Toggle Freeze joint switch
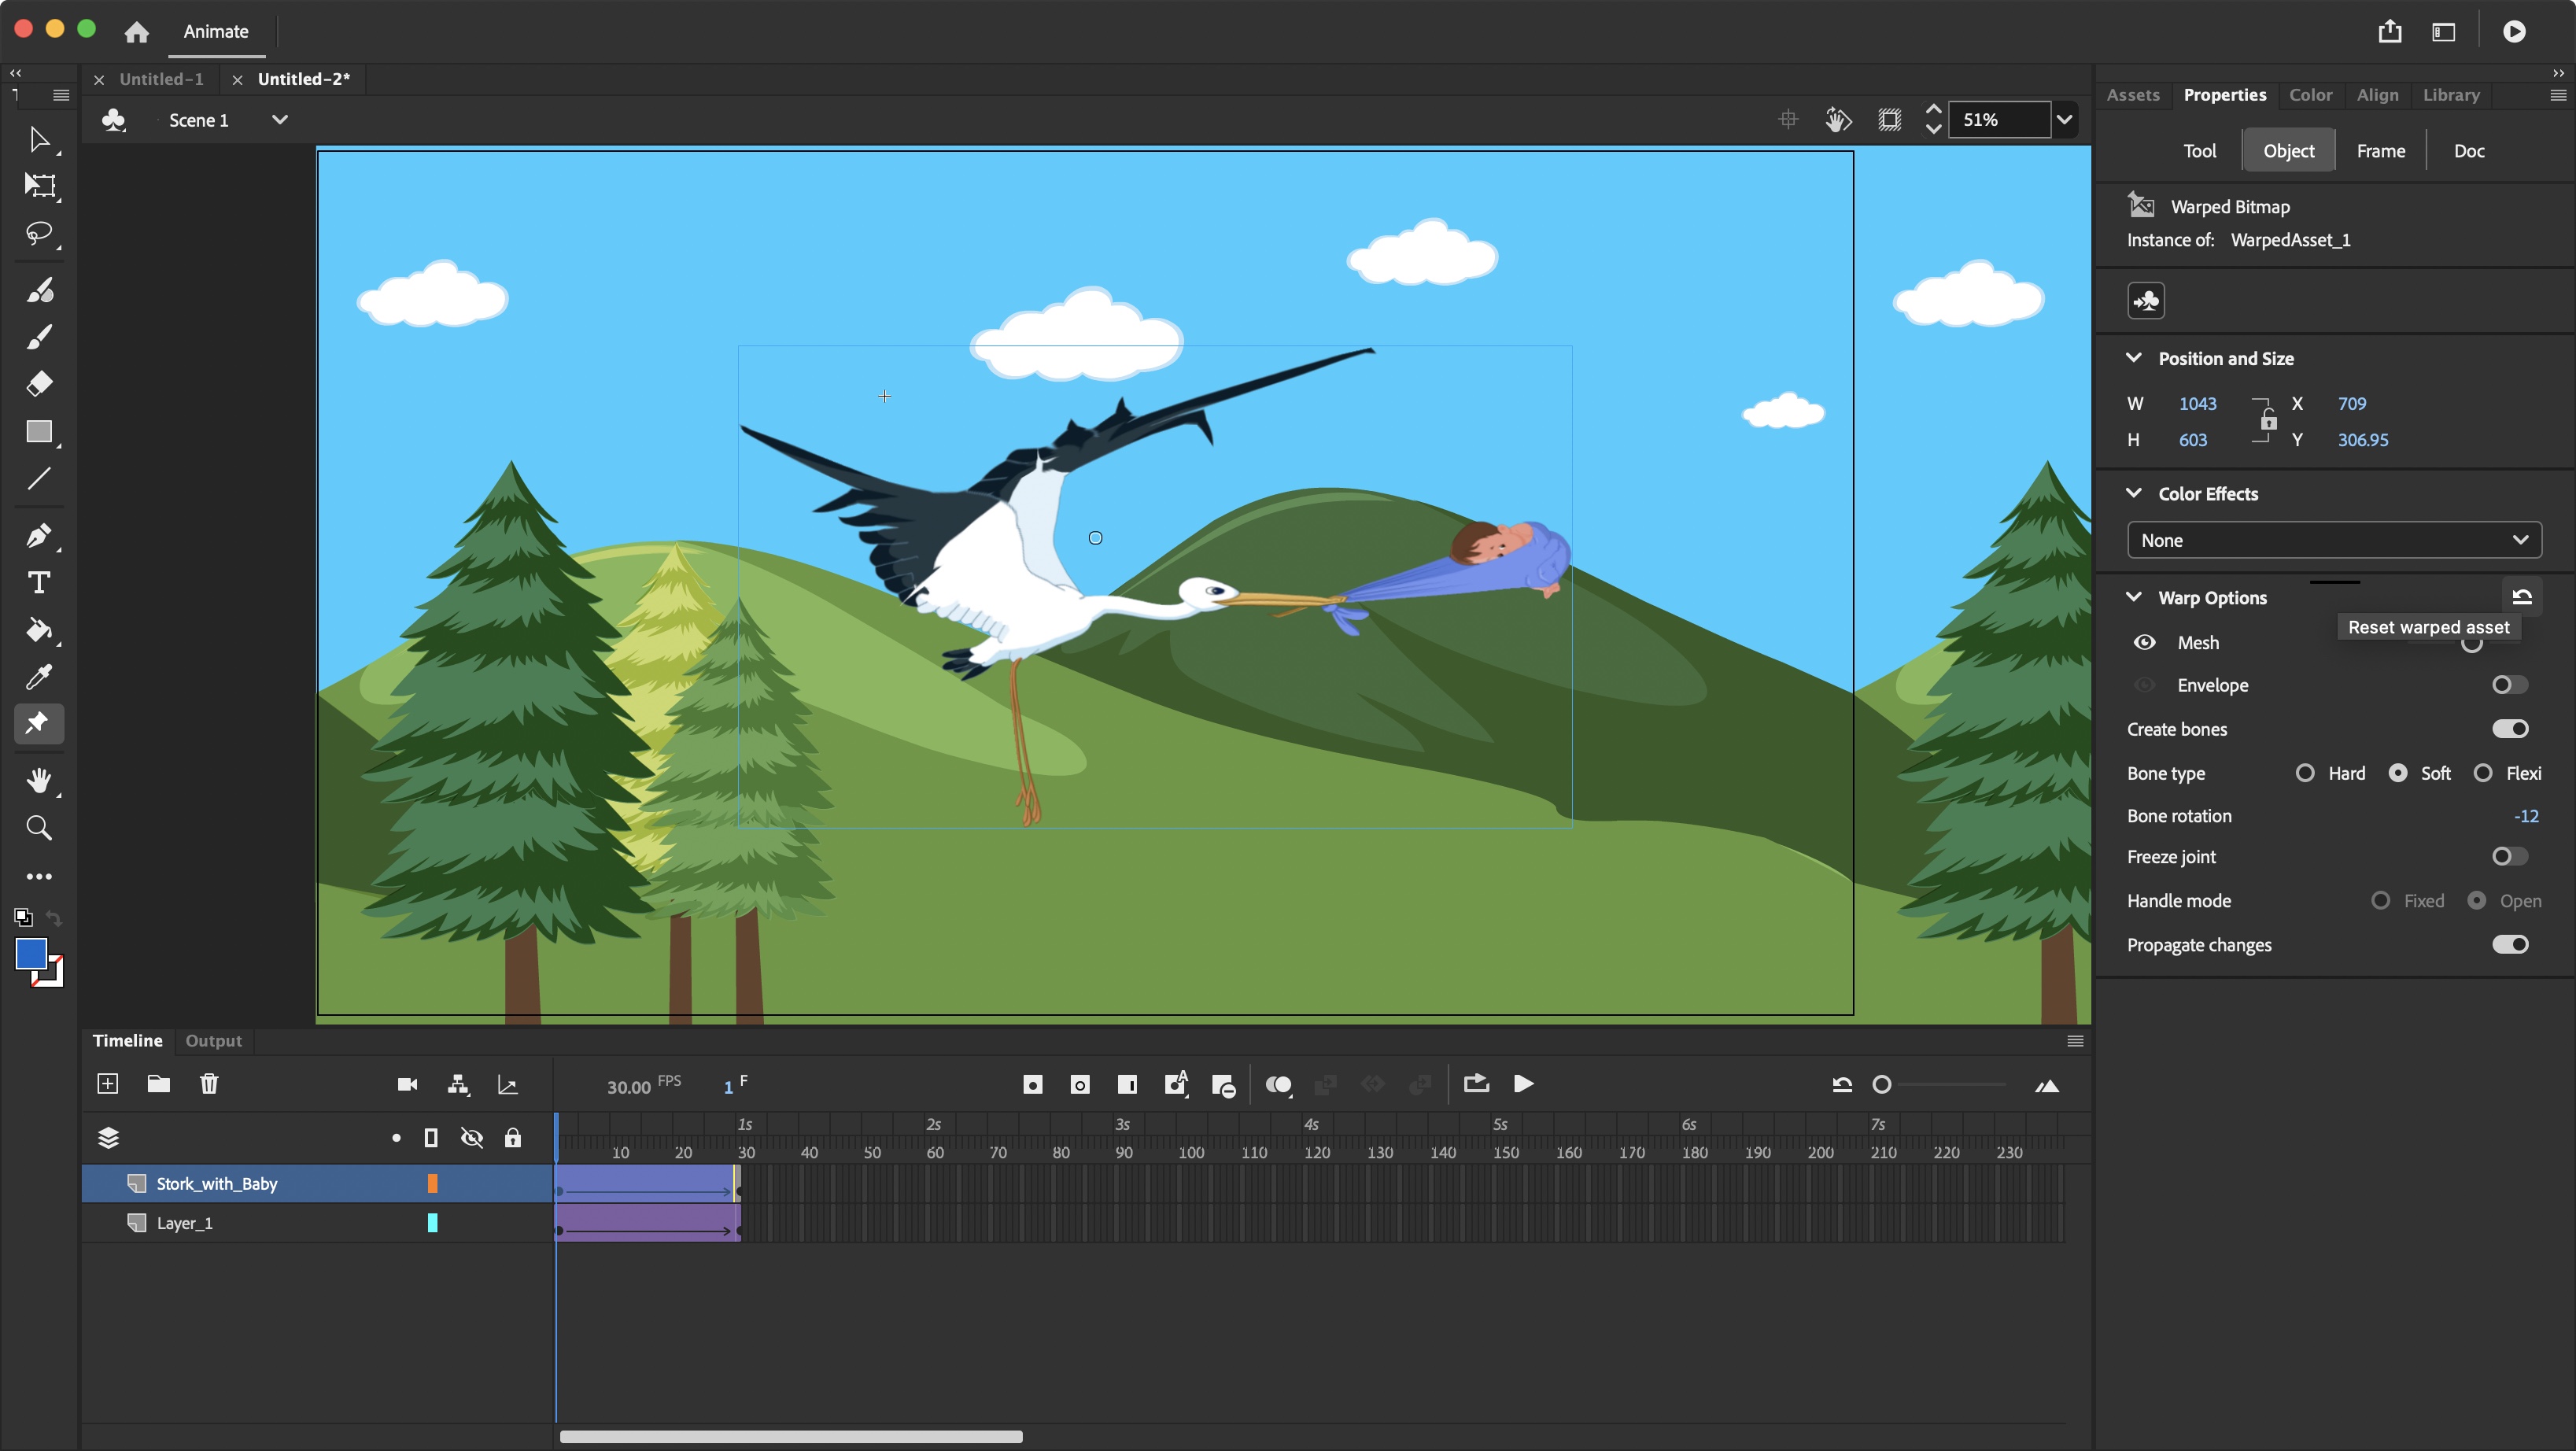Image resolution: width=2576 pixels, height=1451 pixels. (2509, 856)
